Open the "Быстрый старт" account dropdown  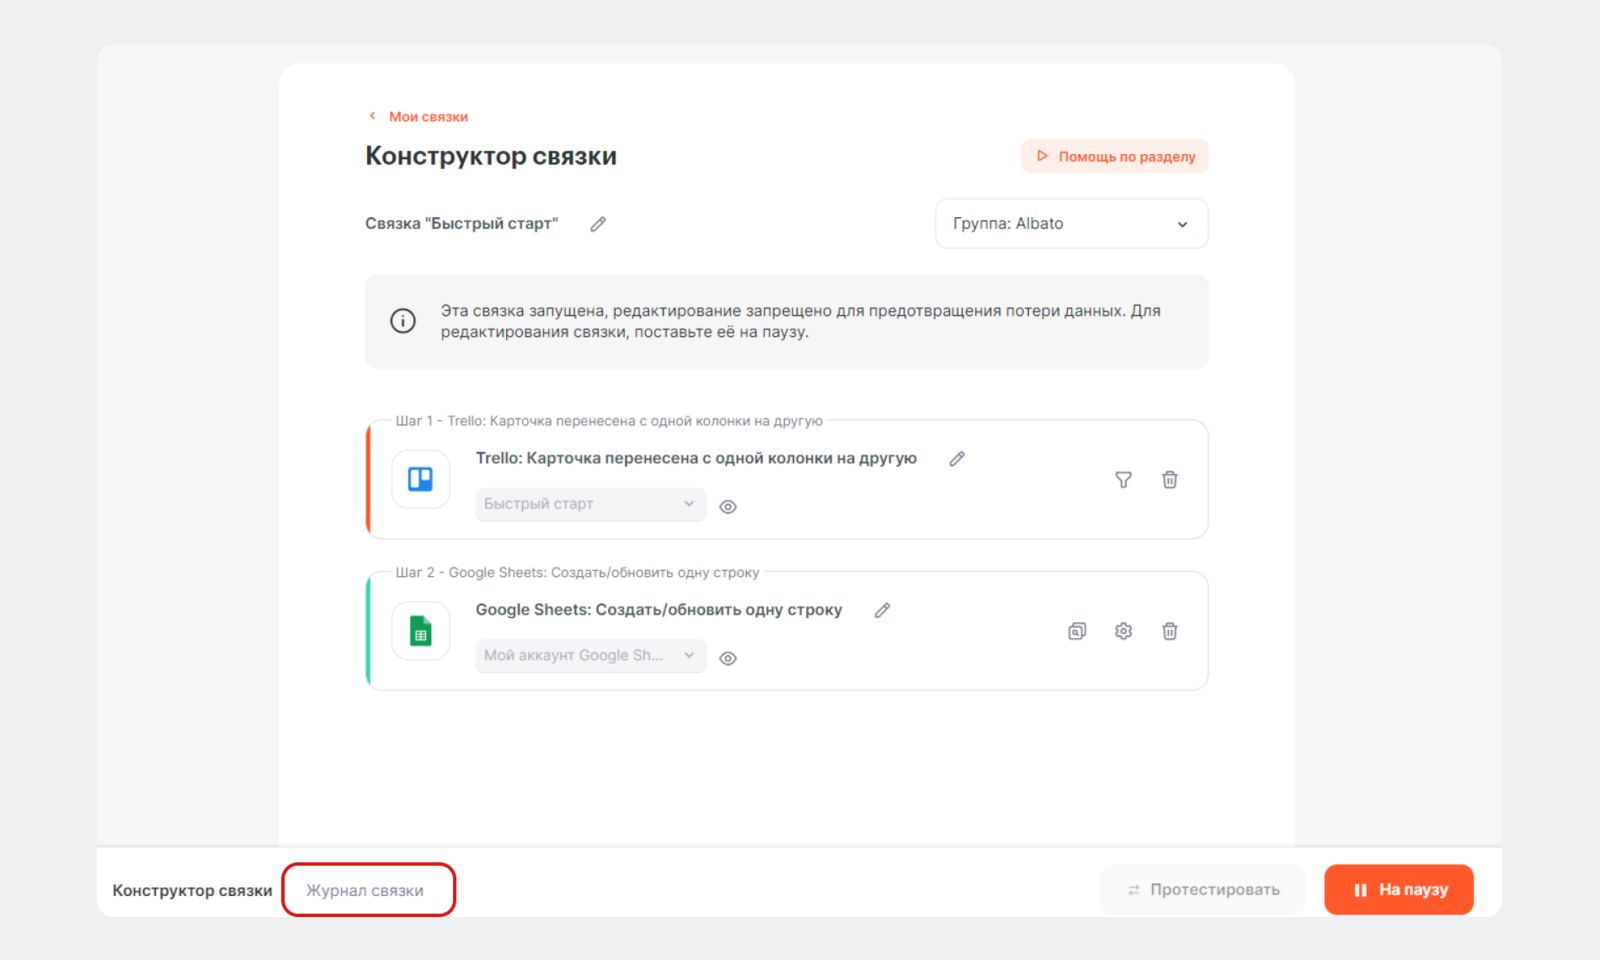[590, 504]
